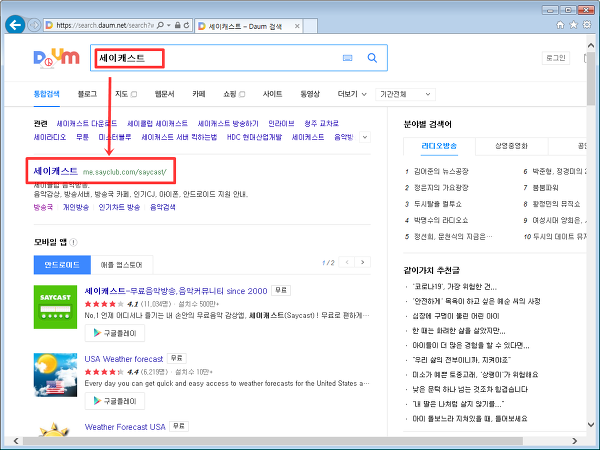Open the browser home icon
600x450 pixels.
click(560, 25)
